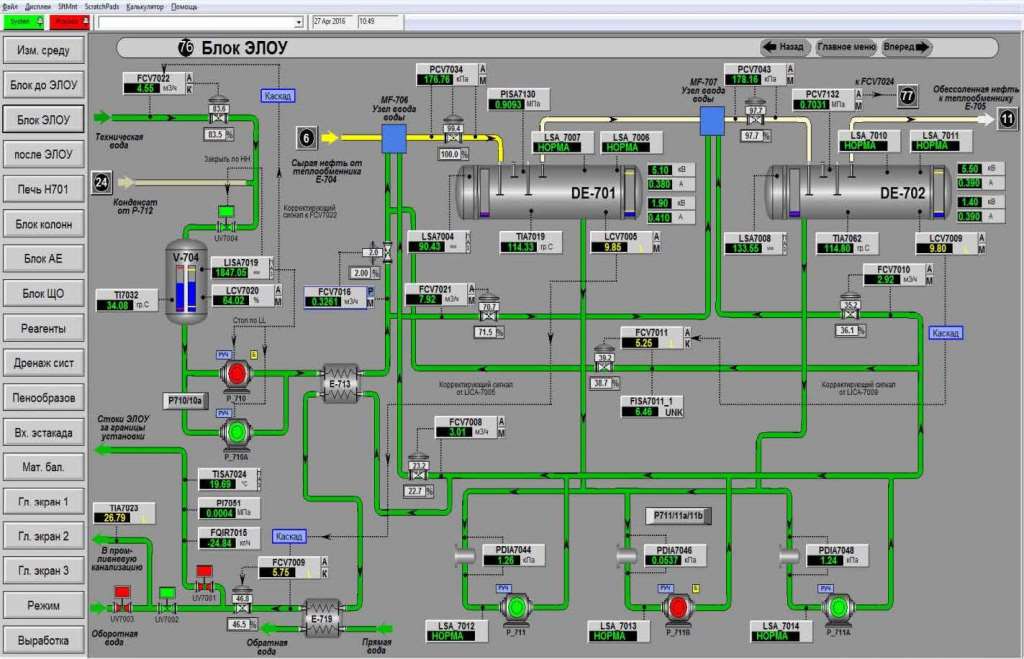Click TIA7019 value 114.33
Image resolution: width=1024 pixels, height=659 pixels.
517,247
